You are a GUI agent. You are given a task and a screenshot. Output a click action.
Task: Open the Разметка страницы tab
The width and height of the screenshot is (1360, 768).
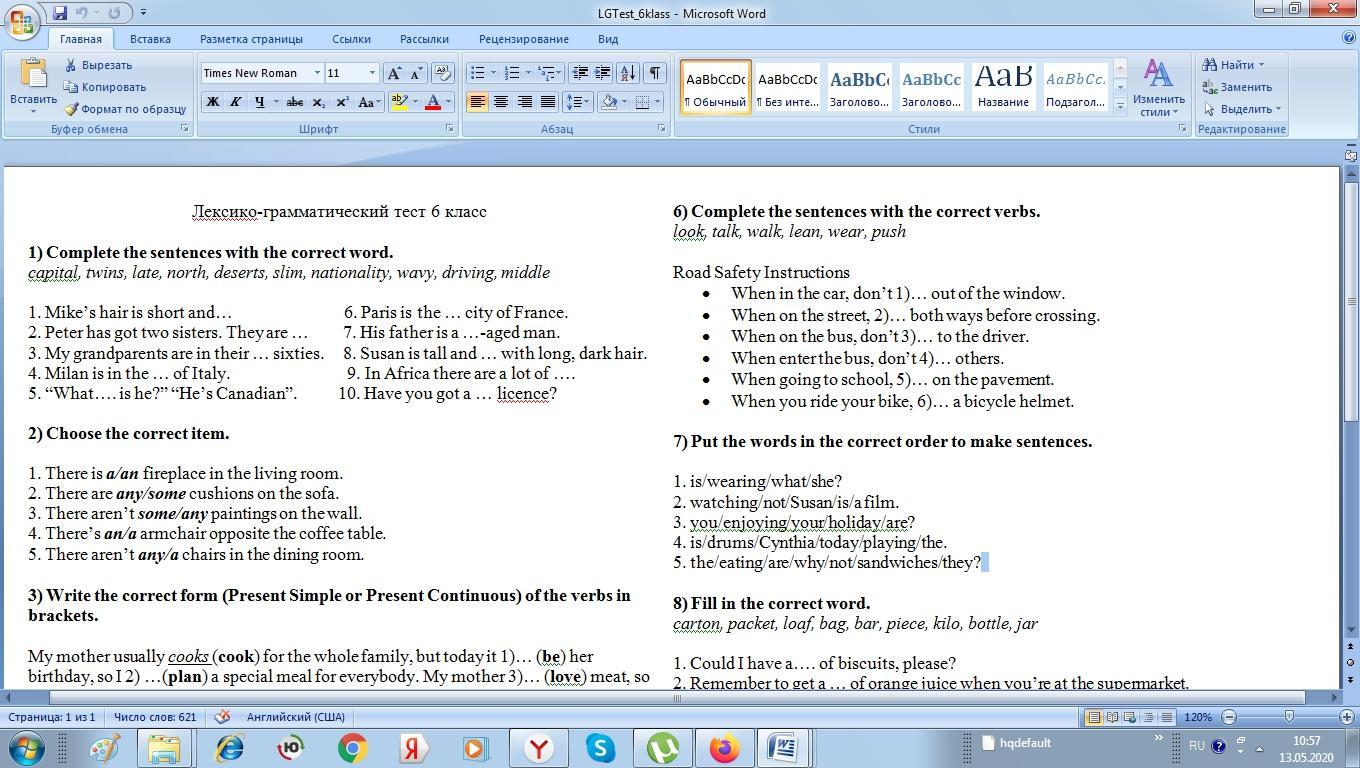pos(251,39)
